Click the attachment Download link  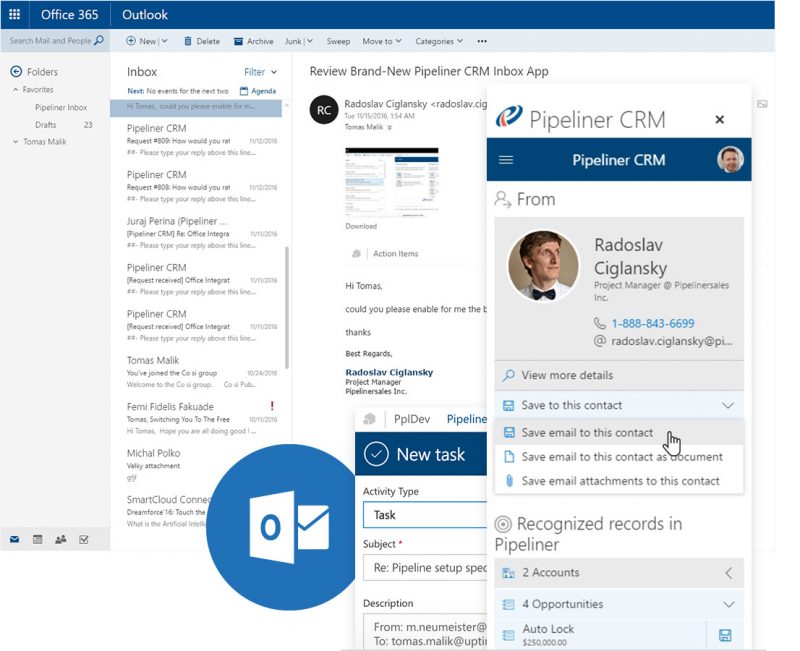coord(361,226)
